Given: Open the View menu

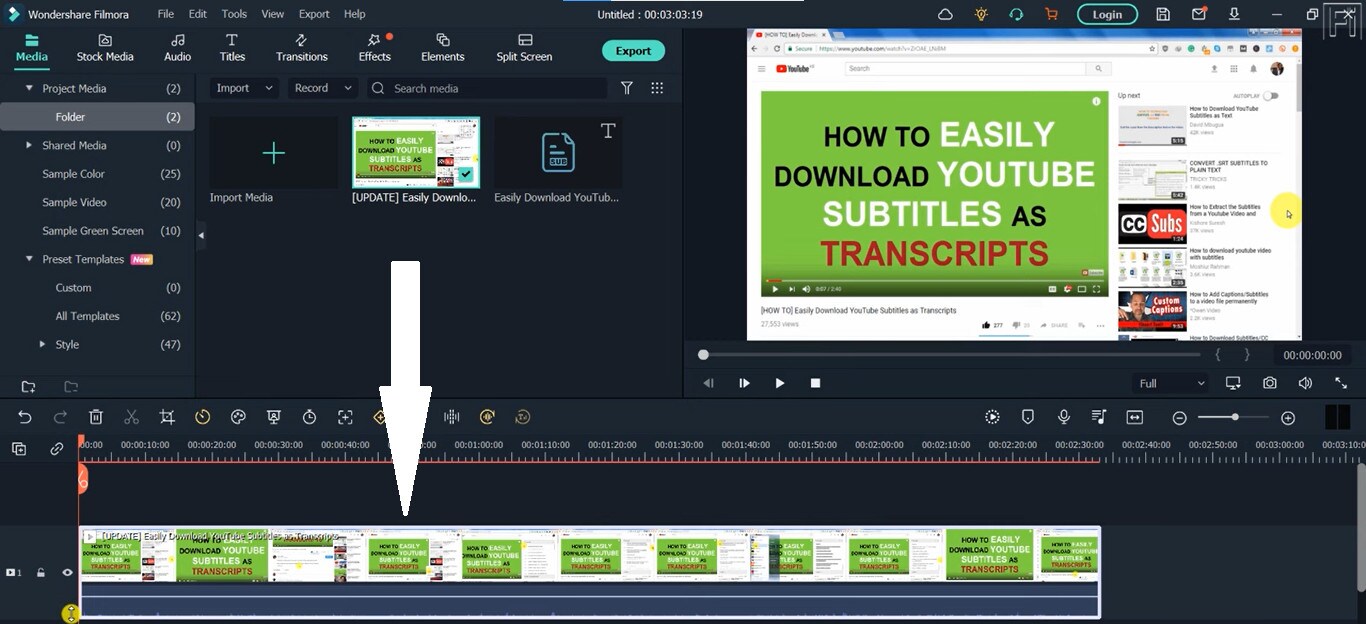Looking at the screenshot, I should pyautogui.click(x=273, y=14).
